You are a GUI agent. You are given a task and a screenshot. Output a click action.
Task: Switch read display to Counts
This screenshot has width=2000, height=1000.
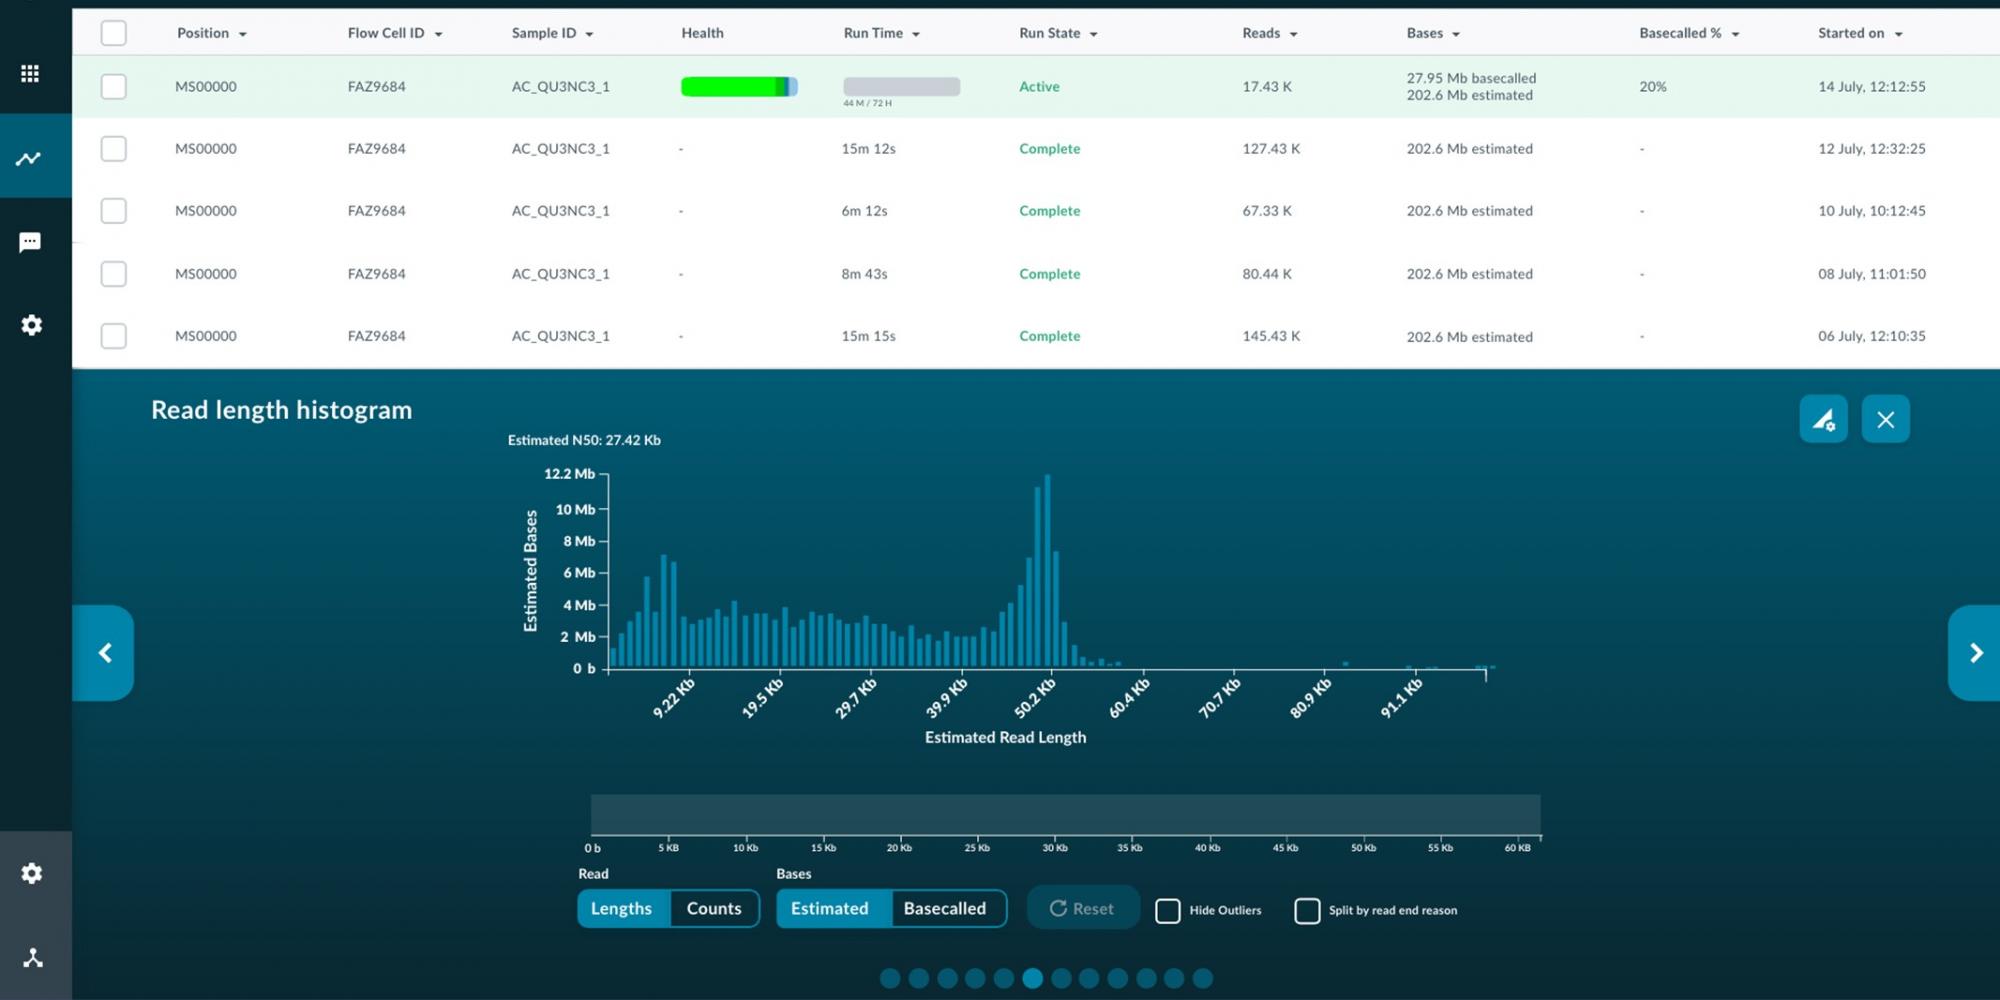coord(714,908)
